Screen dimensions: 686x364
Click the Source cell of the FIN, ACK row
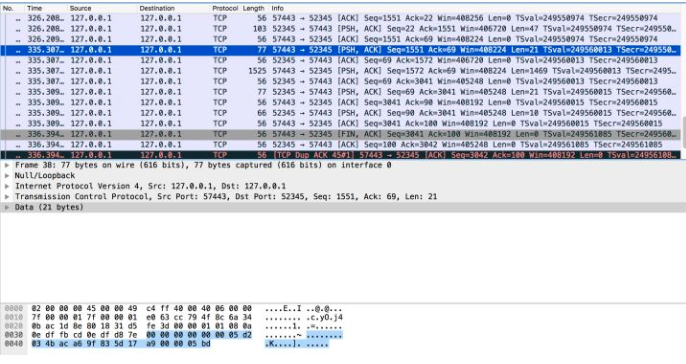pyautogui.click(x=91, y=134)
